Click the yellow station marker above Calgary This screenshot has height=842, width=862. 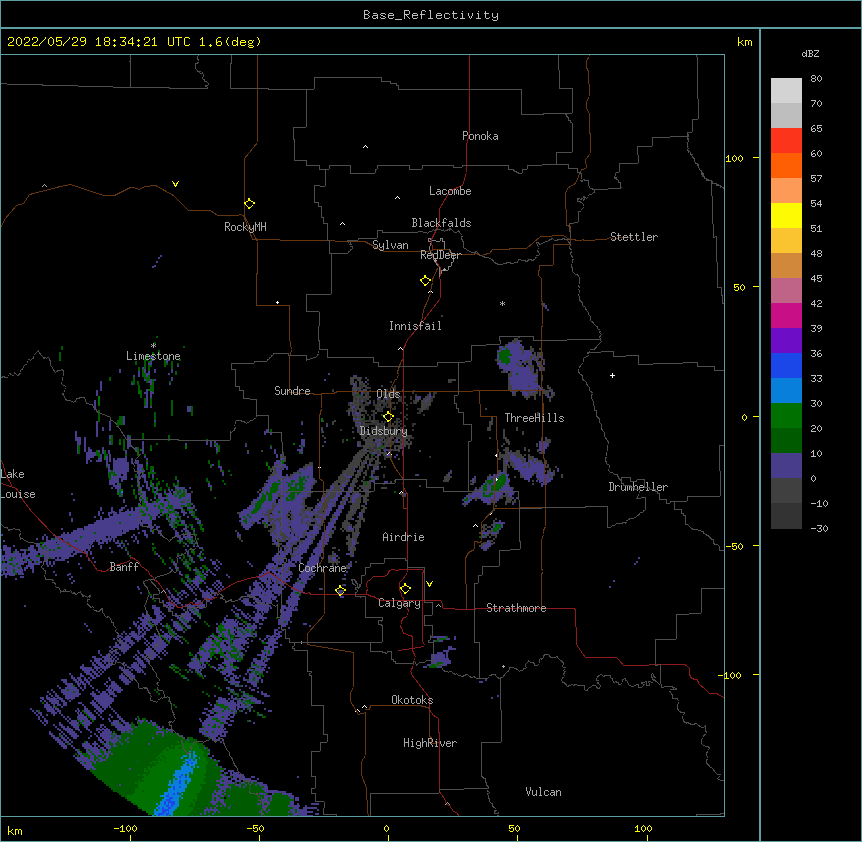click(405, 589)
